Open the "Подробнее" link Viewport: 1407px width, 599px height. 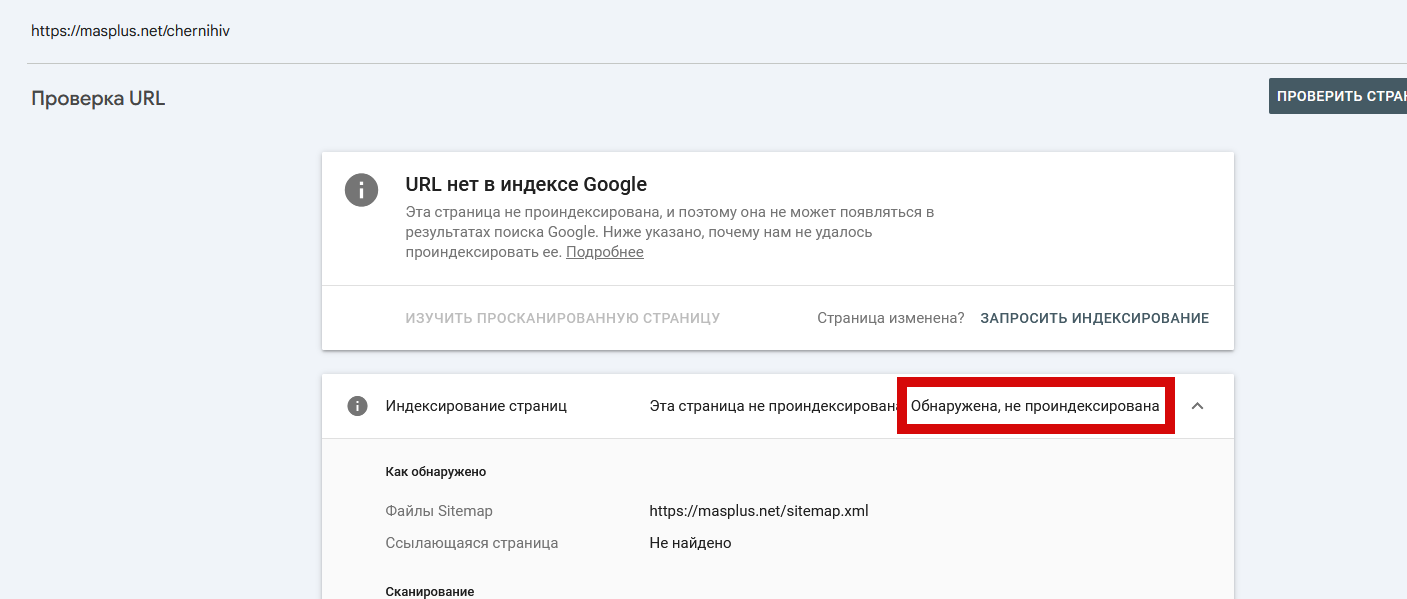[x=604, y=252]
